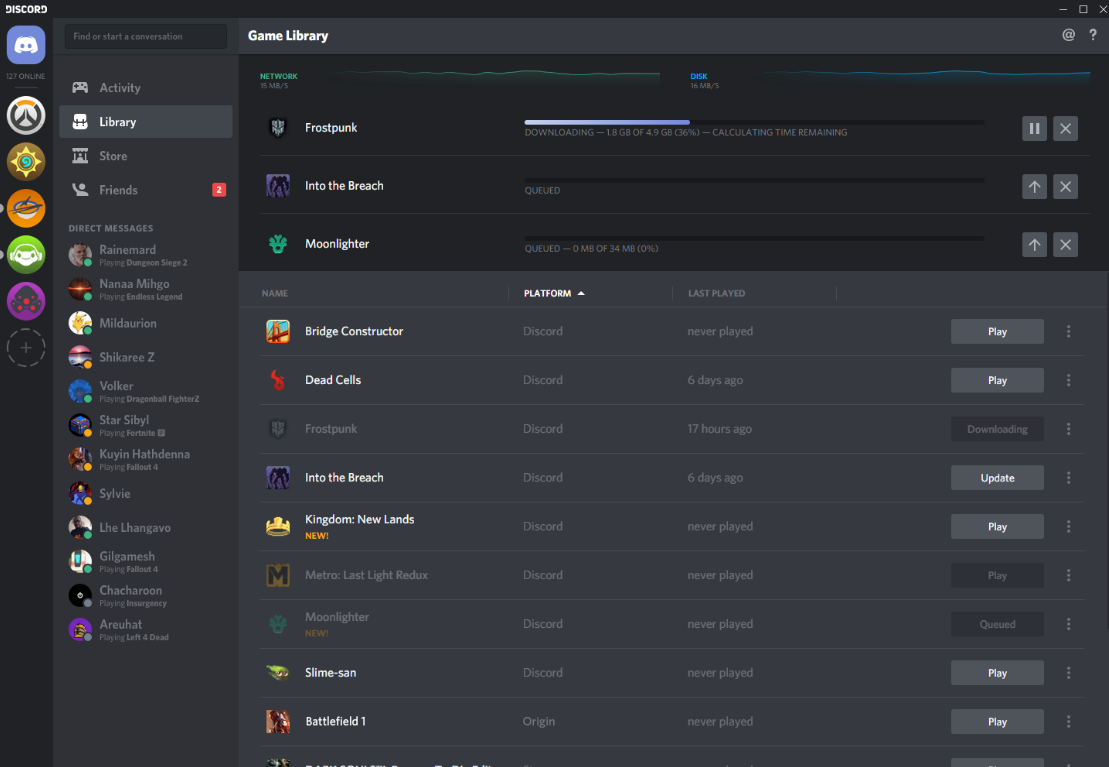Image resolution: width=1109 pixels, height=767 pixels.
Task: Open more options for Slime-san
Action: [1068, 673]
